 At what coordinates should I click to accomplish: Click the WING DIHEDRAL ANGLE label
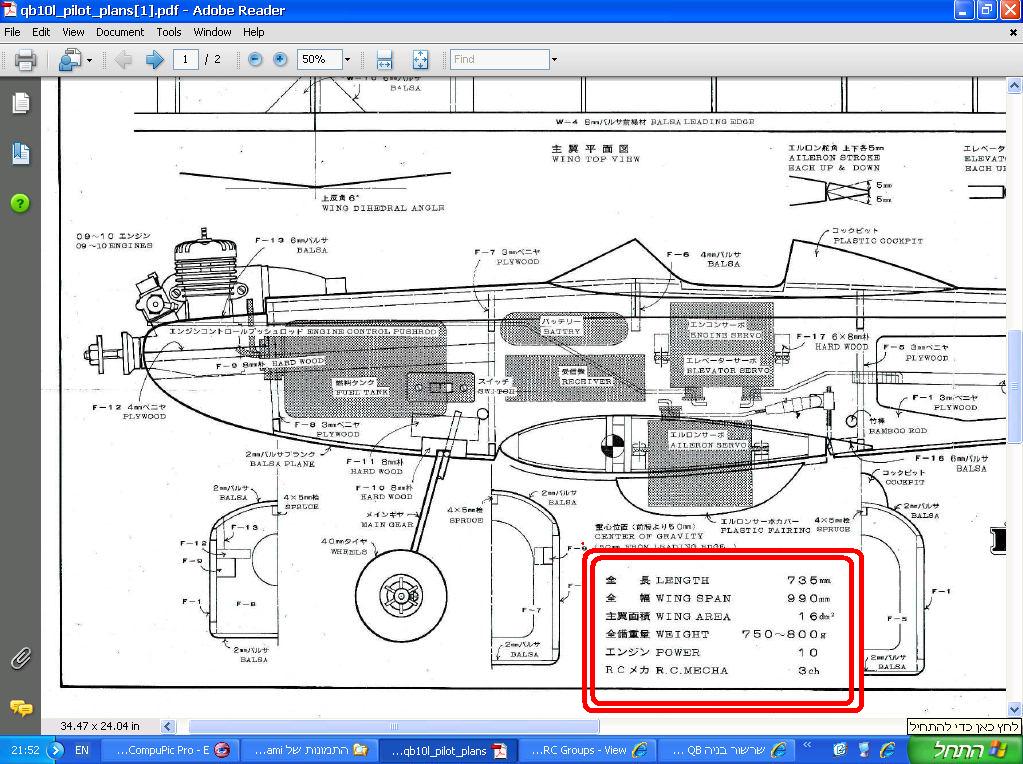[x=383, y=208]
